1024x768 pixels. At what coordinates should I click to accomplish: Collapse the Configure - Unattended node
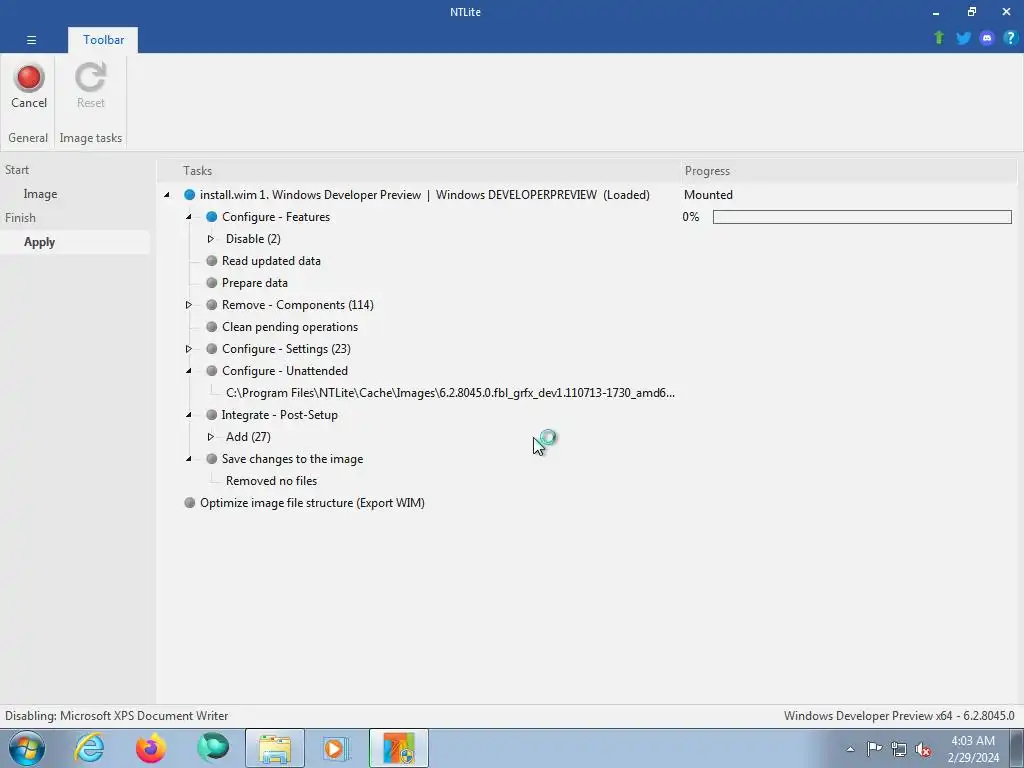pos(189,371)
